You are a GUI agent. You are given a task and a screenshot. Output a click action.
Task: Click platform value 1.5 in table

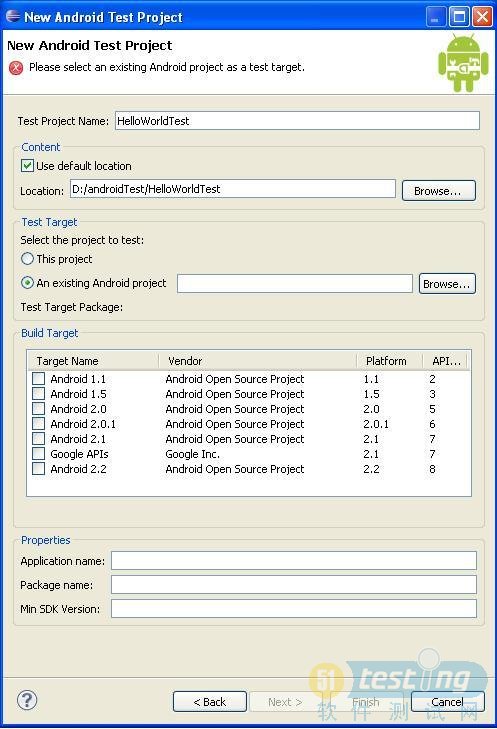[371, 394]
